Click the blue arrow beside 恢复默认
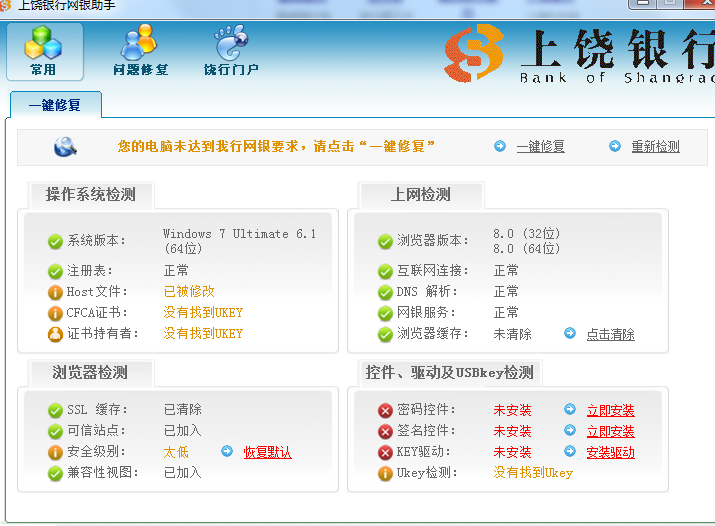This screenshot has height=526, width=715. coord(227,451)
